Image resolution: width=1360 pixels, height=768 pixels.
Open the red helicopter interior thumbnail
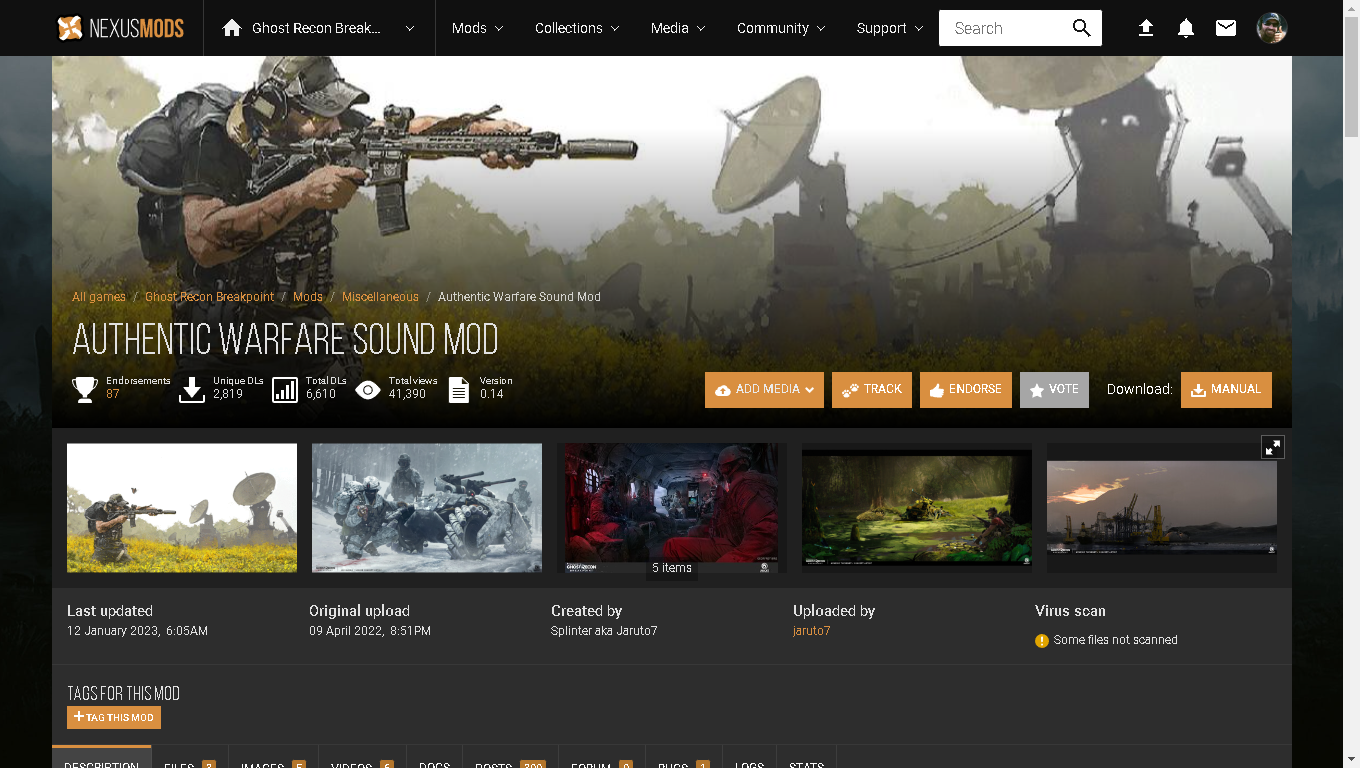tap(672, 508)
